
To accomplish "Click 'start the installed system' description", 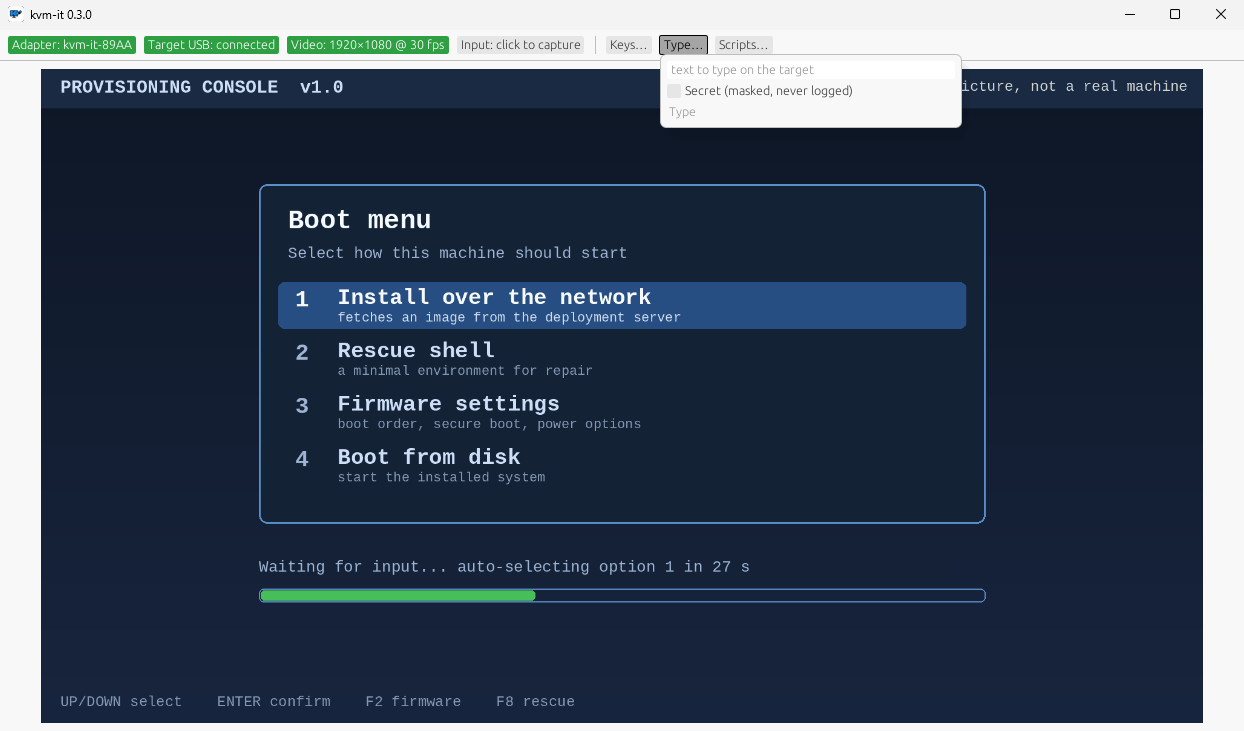I will [441, 477].
